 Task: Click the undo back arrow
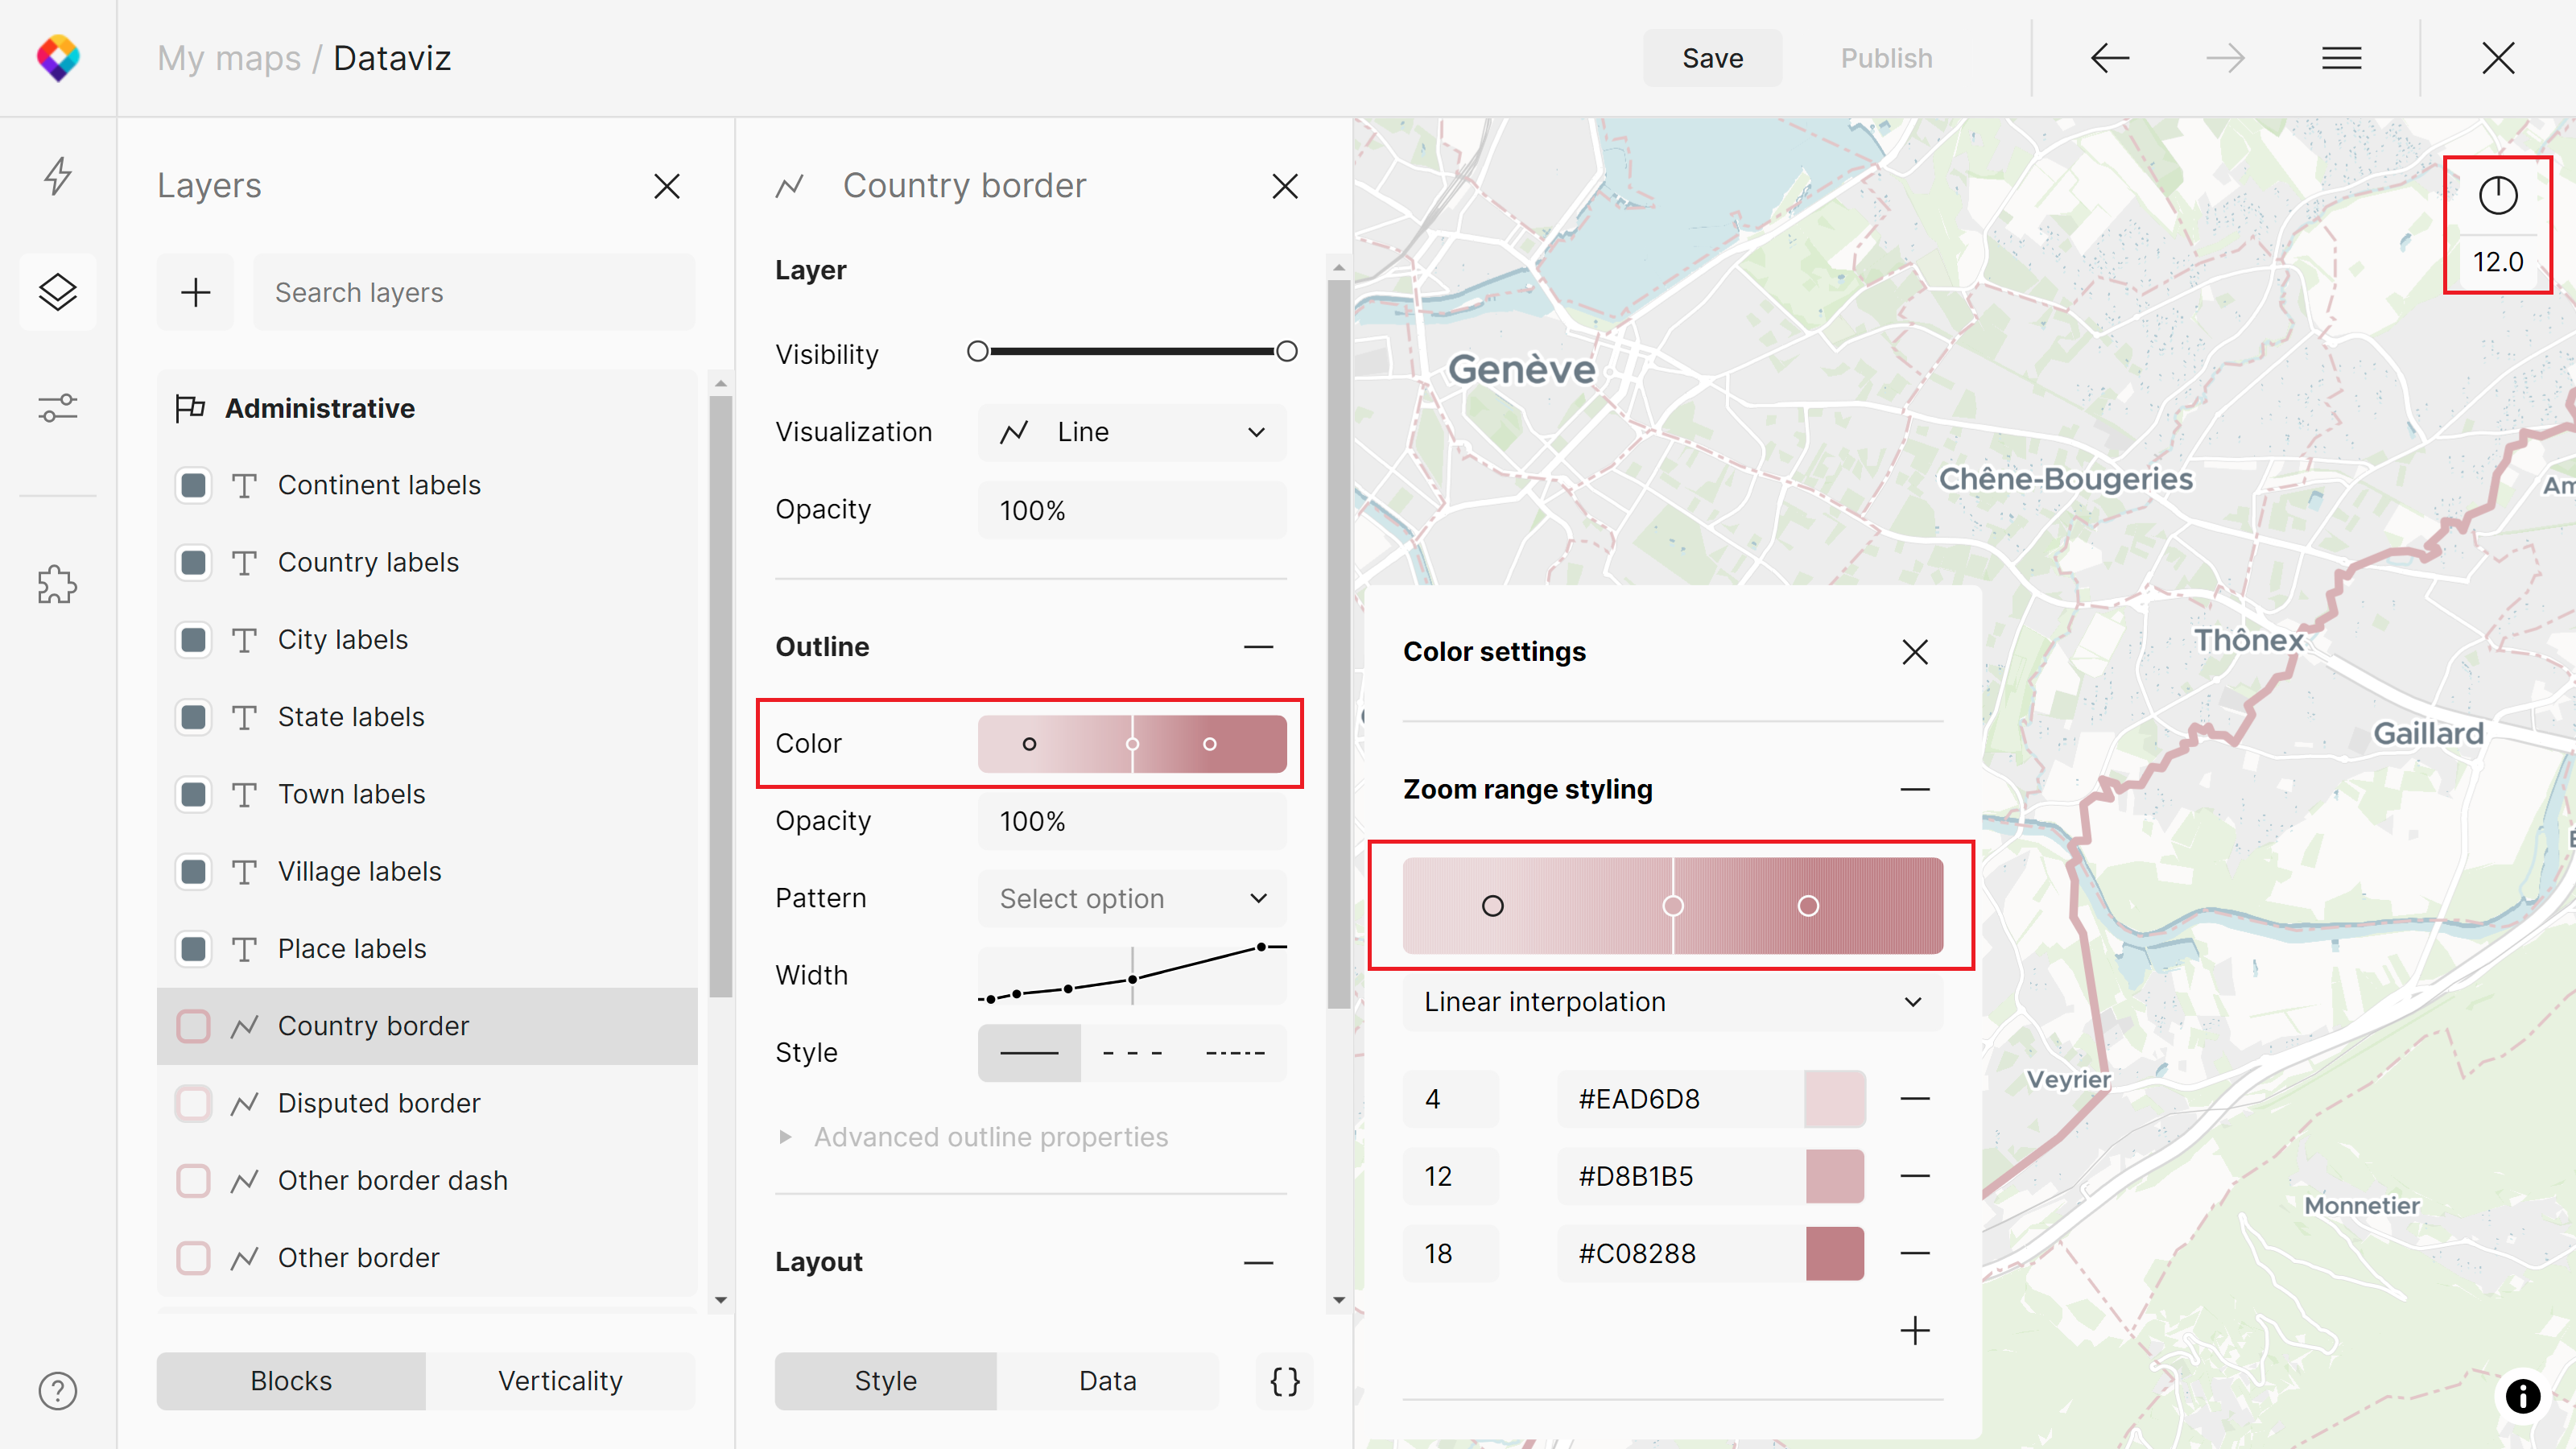point(2109,58)
